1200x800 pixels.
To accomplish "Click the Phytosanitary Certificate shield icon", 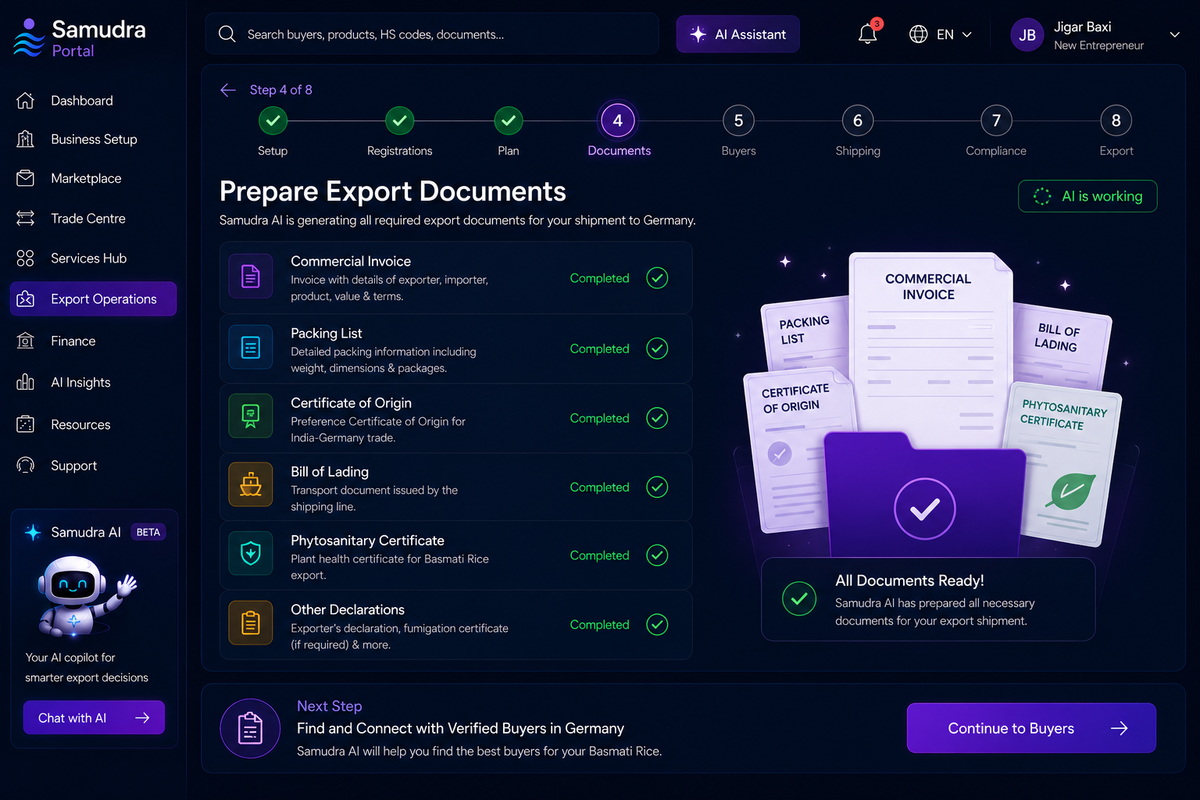I will click(251, 554).
